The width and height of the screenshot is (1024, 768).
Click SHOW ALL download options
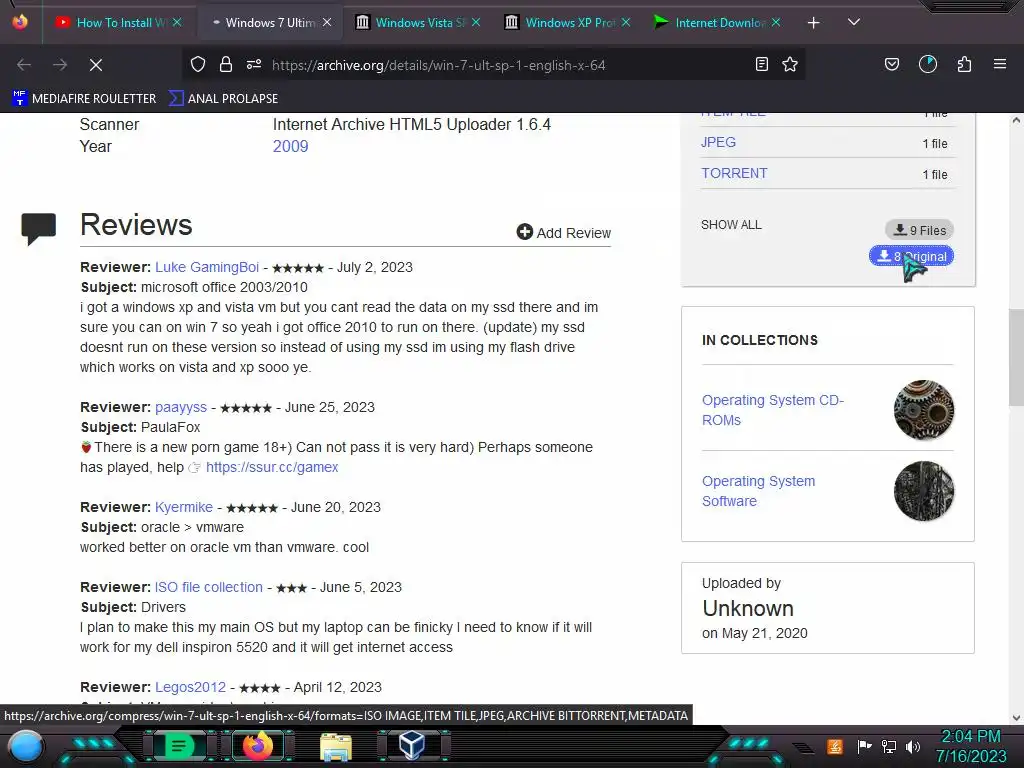[731, 225]
